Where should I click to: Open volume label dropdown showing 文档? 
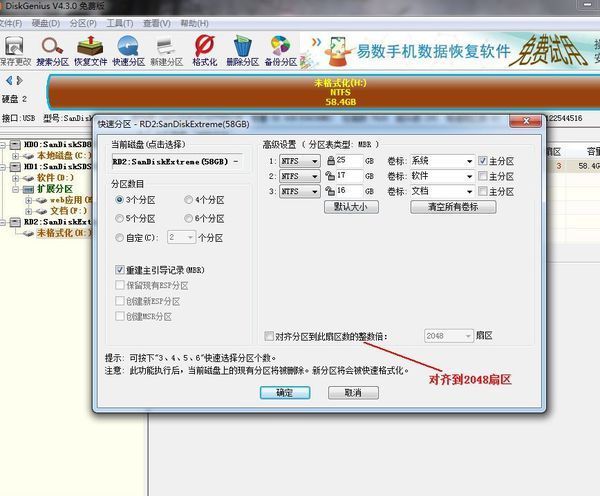[442, 191]
